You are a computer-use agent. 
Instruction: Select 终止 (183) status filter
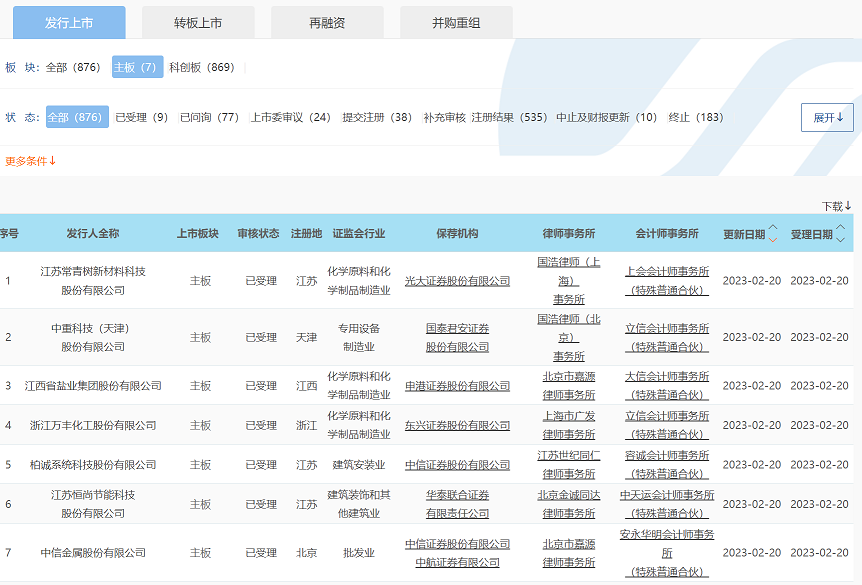tap(695, 117)
